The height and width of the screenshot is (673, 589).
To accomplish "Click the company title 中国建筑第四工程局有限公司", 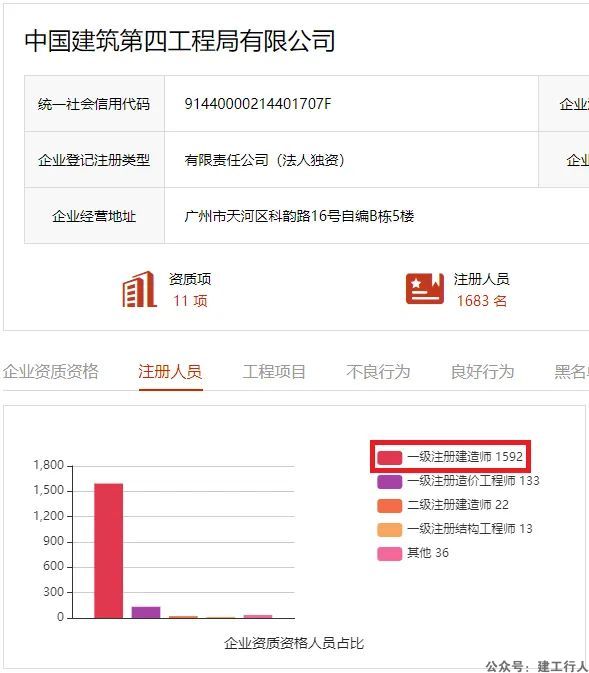I will click(x=180, y=41).
